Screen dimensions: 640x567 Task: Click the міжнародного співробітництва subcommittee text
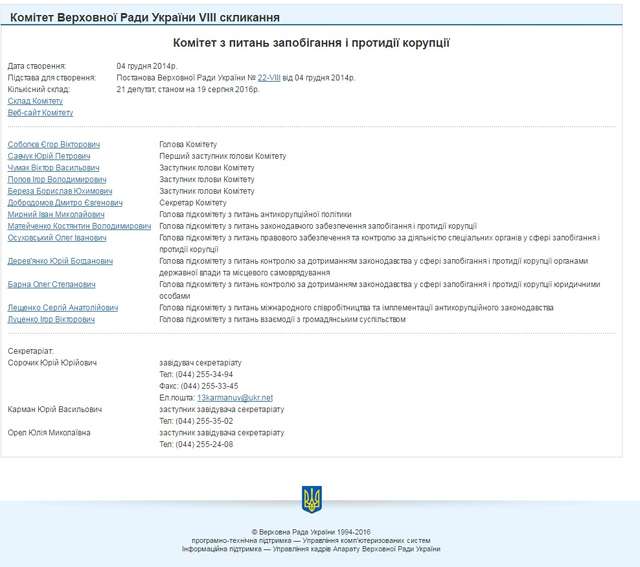356,308
